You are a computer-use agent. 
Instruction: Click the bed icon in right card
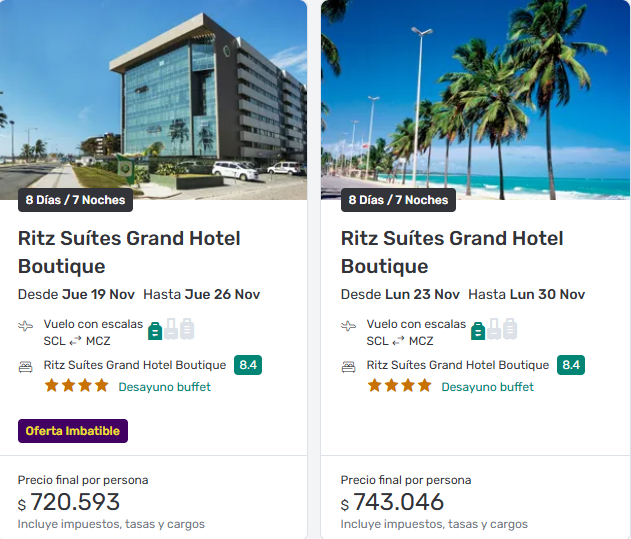pyautogui.click(x=349, y=366)
